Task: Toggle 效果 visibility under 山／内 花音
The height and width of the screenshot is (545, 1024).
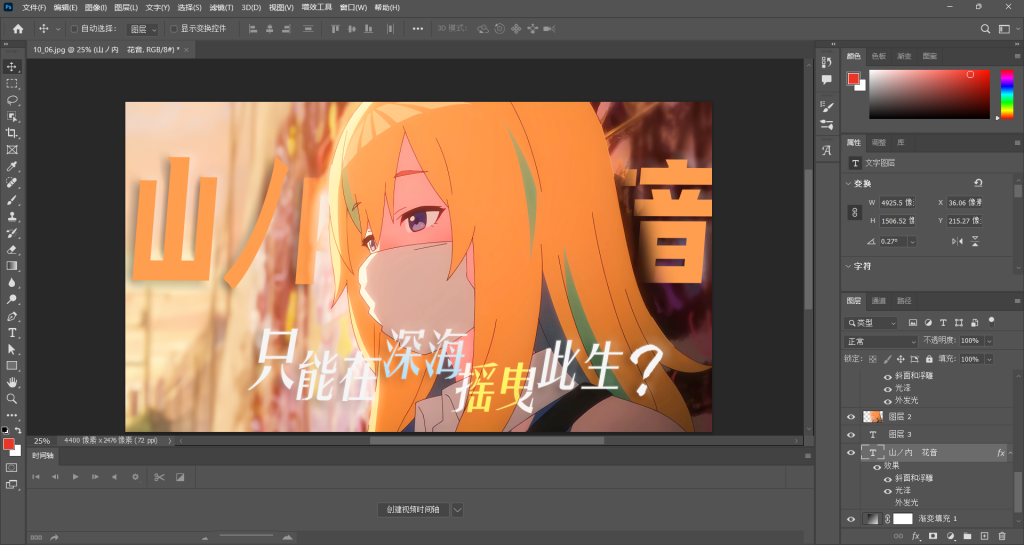Action: point(877,466)
